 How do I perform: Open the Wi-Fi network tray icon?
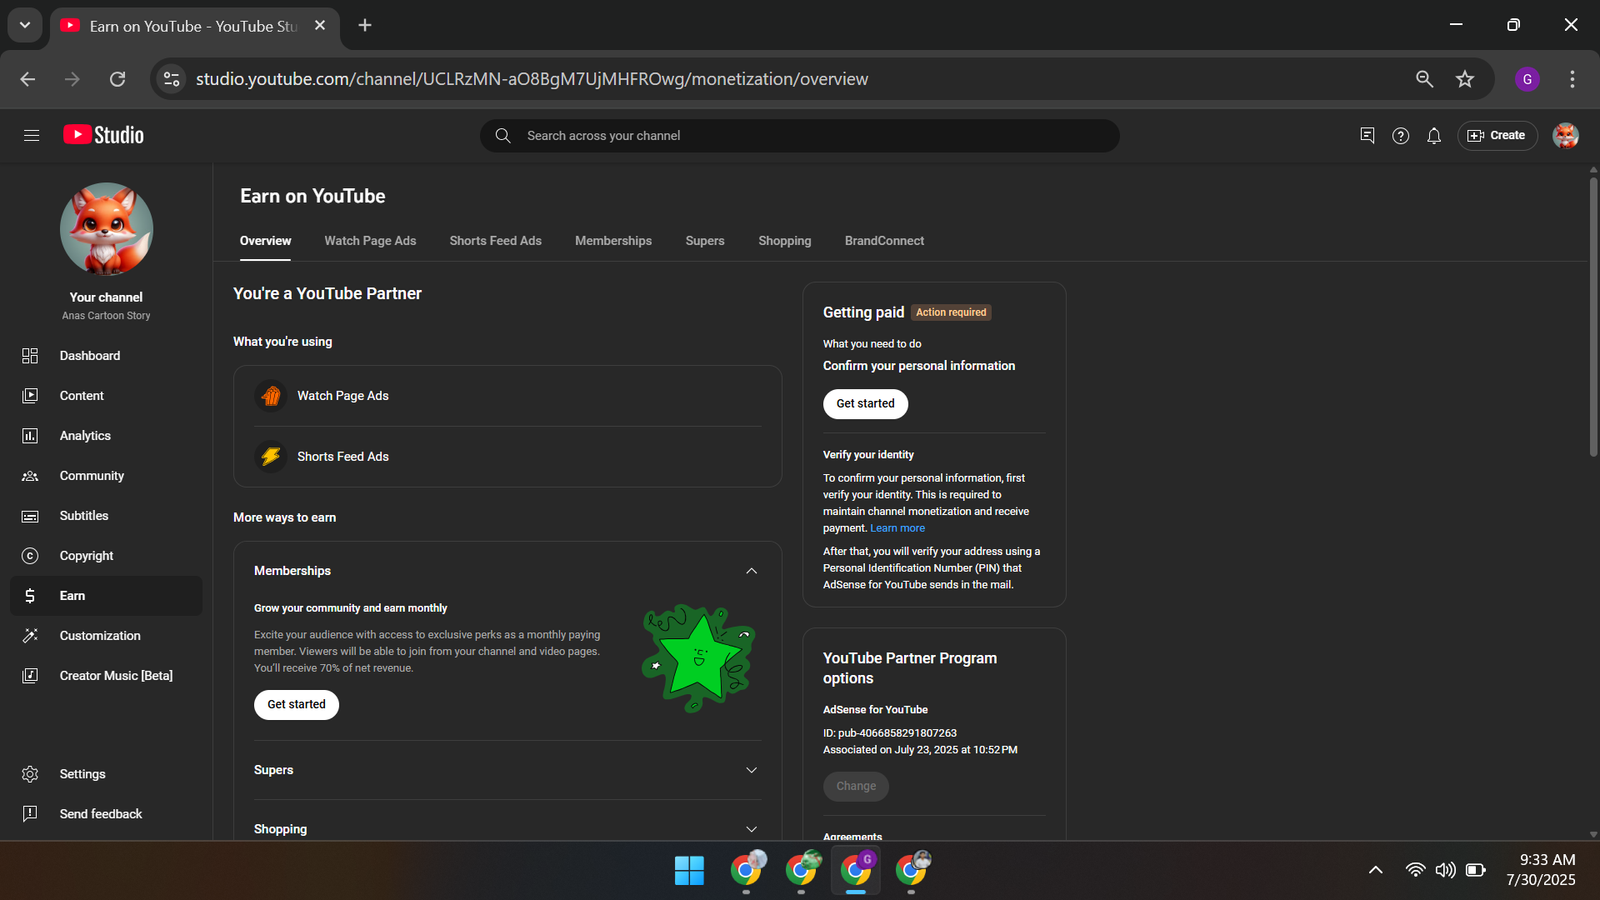point(1415,870)
